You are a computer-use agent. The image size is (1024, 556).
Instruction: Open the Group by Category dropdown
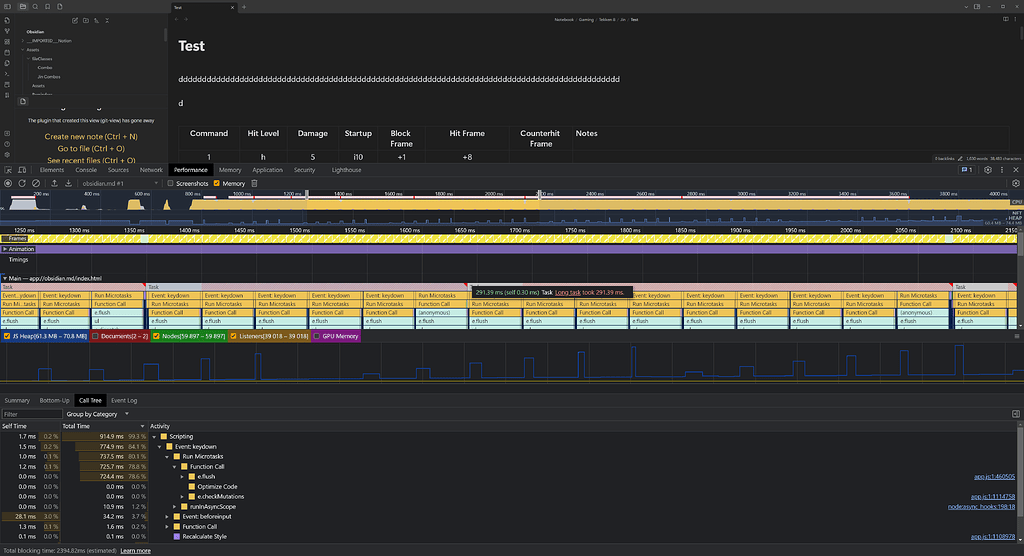tap(97, 414)
